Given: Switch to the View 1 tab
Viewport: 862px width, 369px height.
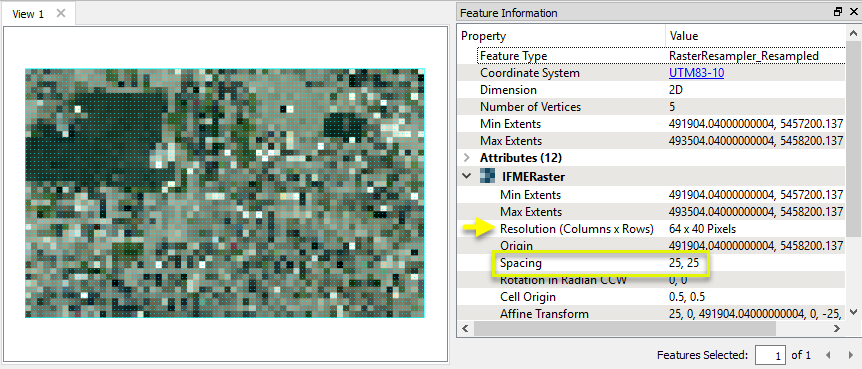Looking at the screenshot, I should (x=28, y=14).
